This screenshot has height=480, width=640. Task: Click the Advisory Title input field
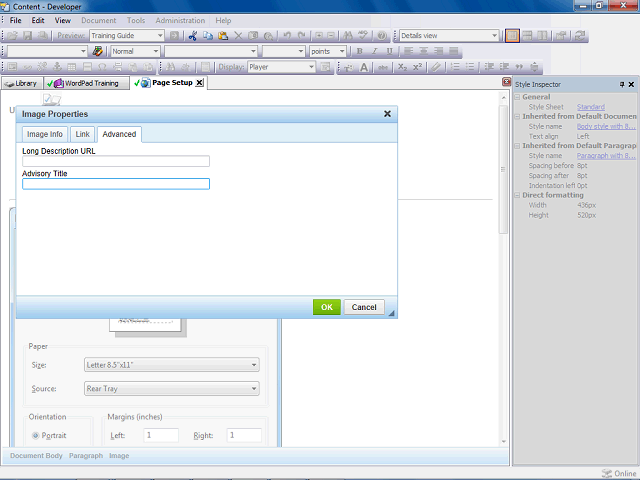pyautogui.click(x=116, y=184)
